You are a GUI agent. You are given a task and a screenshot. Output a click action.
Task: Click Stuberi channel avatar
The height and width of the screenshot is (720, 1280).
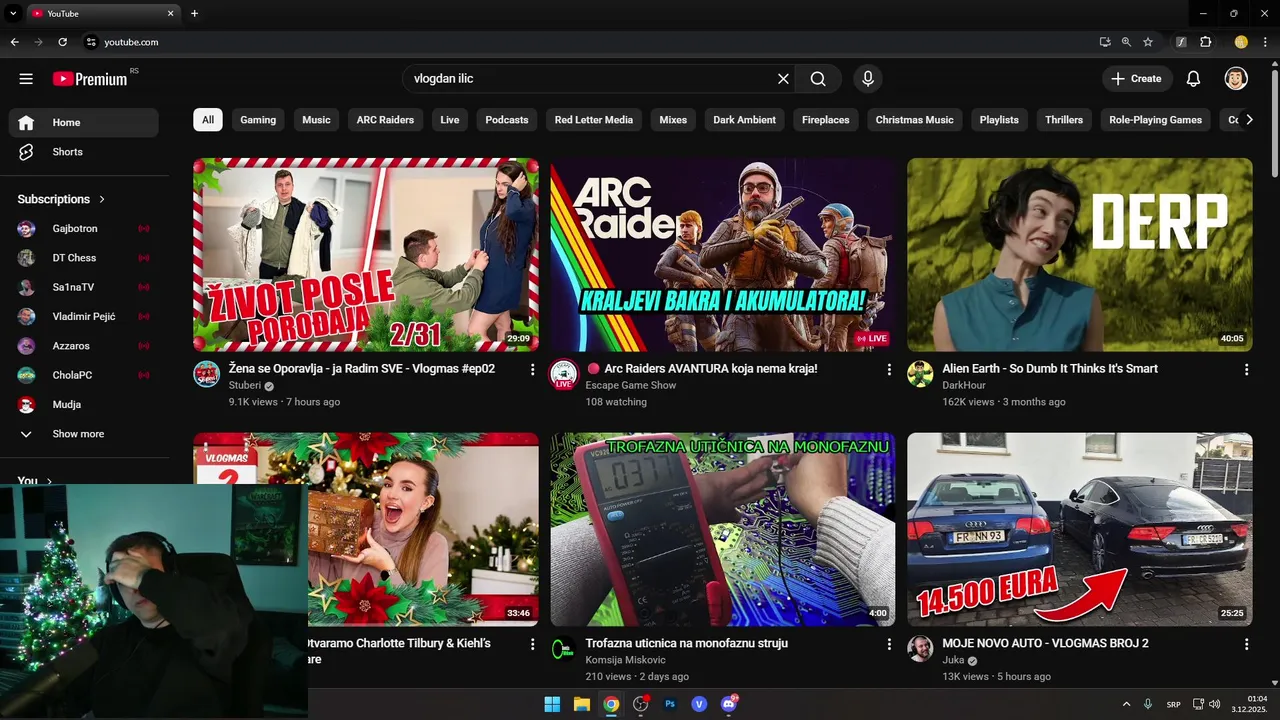207,375
